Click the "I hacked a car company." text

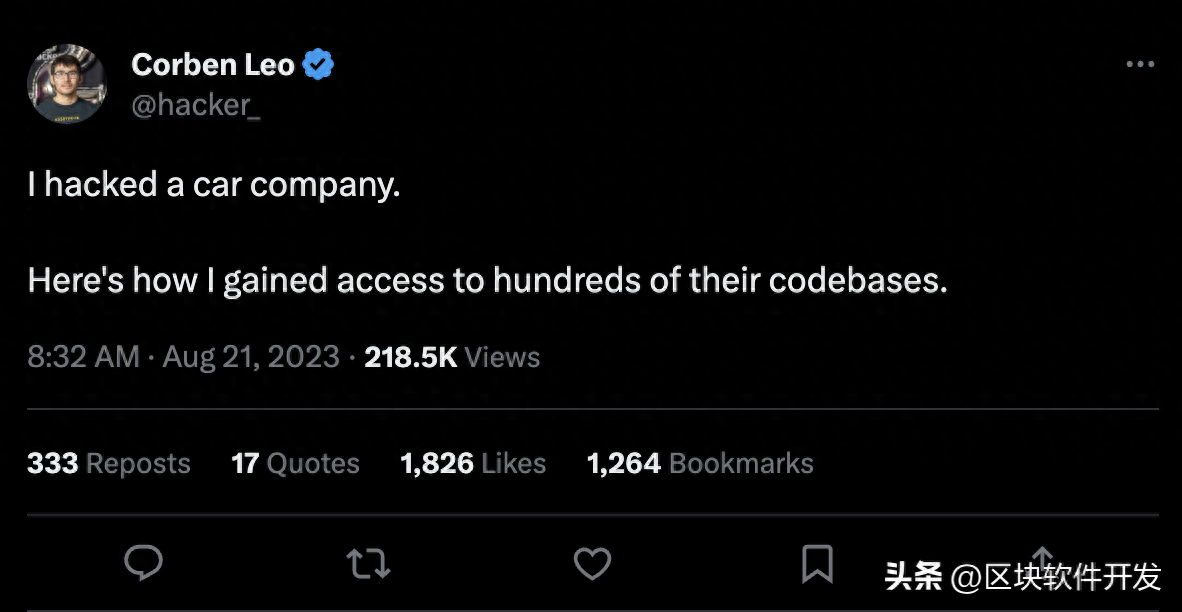pos(214,185)
